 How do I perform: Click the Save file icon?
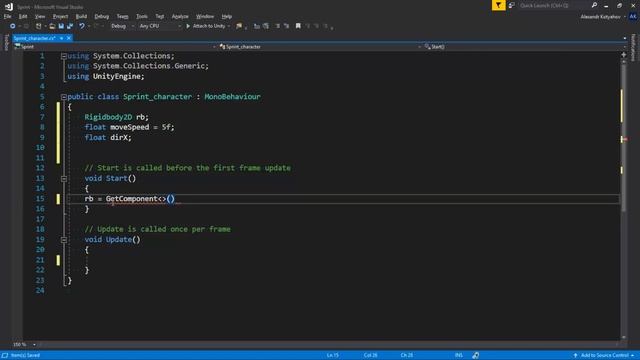pos(61,26)
